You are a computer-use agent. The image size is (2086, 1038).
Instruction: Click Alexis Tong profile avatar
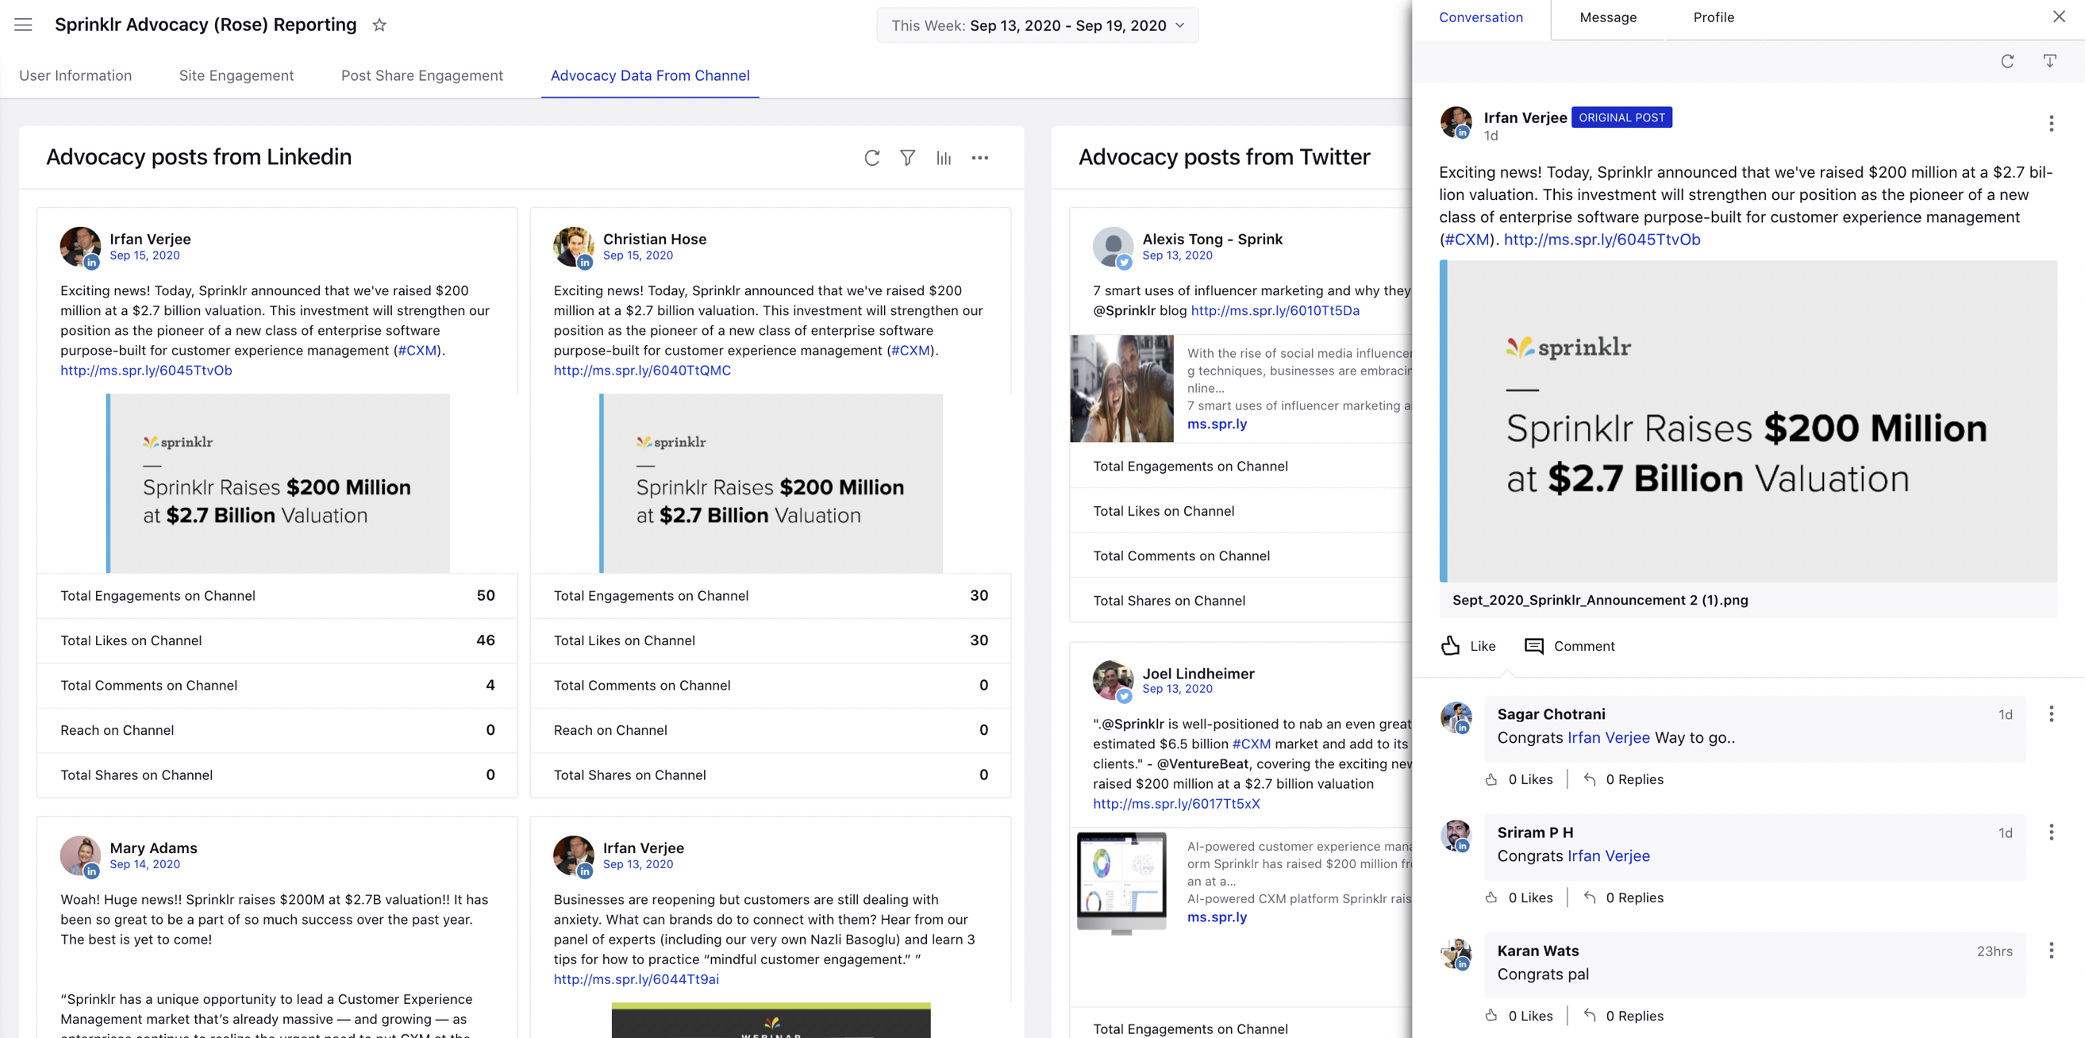[x=1112, y=247]
